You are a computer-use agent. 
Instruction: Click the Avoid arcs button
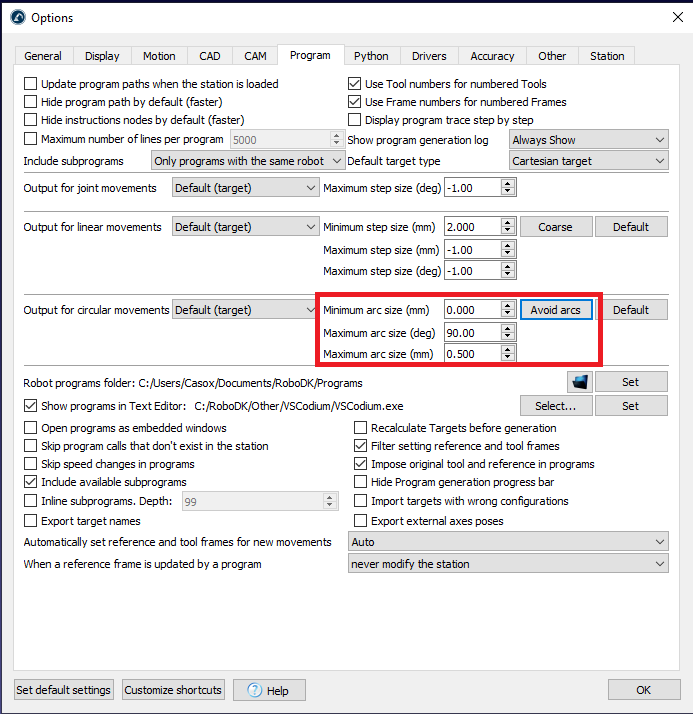click(x=555, y=310)
